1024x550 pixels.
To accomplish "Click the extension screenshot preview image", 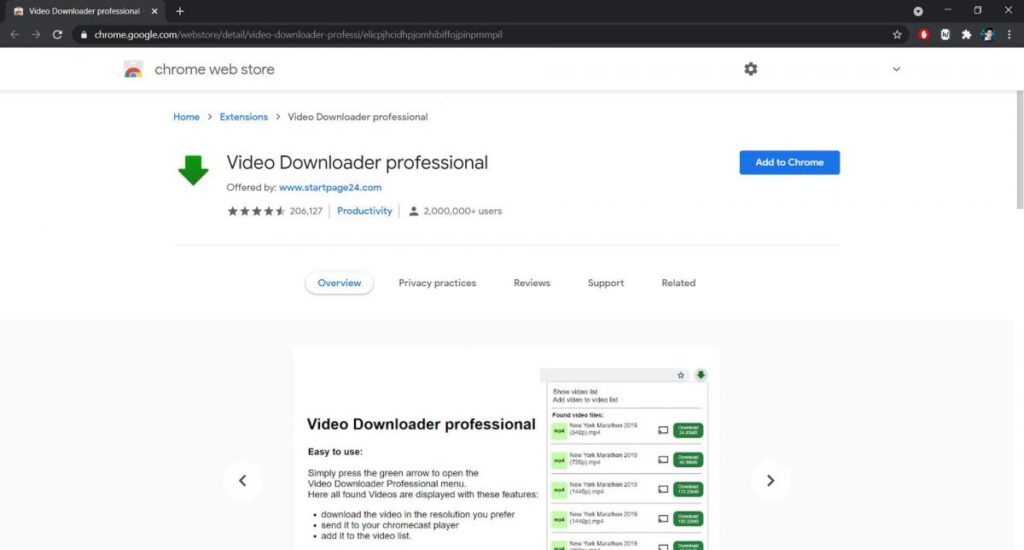I will pyautogui.click(x=506, y=449).
